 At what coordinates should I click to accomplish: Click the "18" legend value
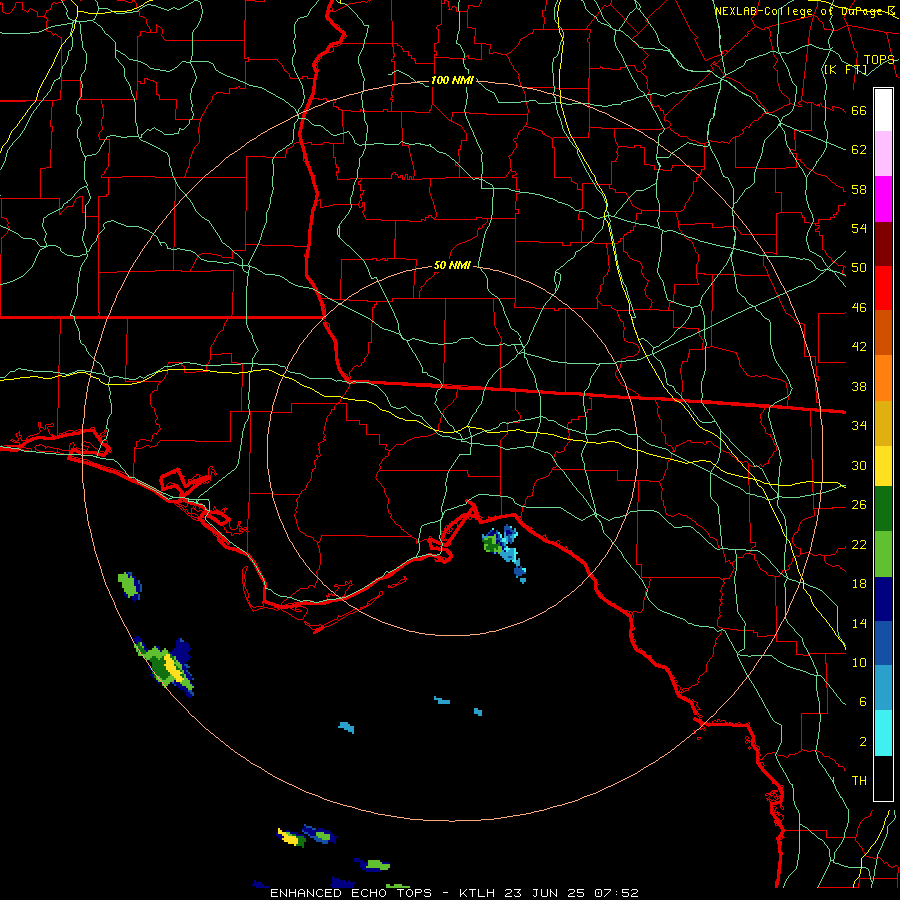point(859,584)
